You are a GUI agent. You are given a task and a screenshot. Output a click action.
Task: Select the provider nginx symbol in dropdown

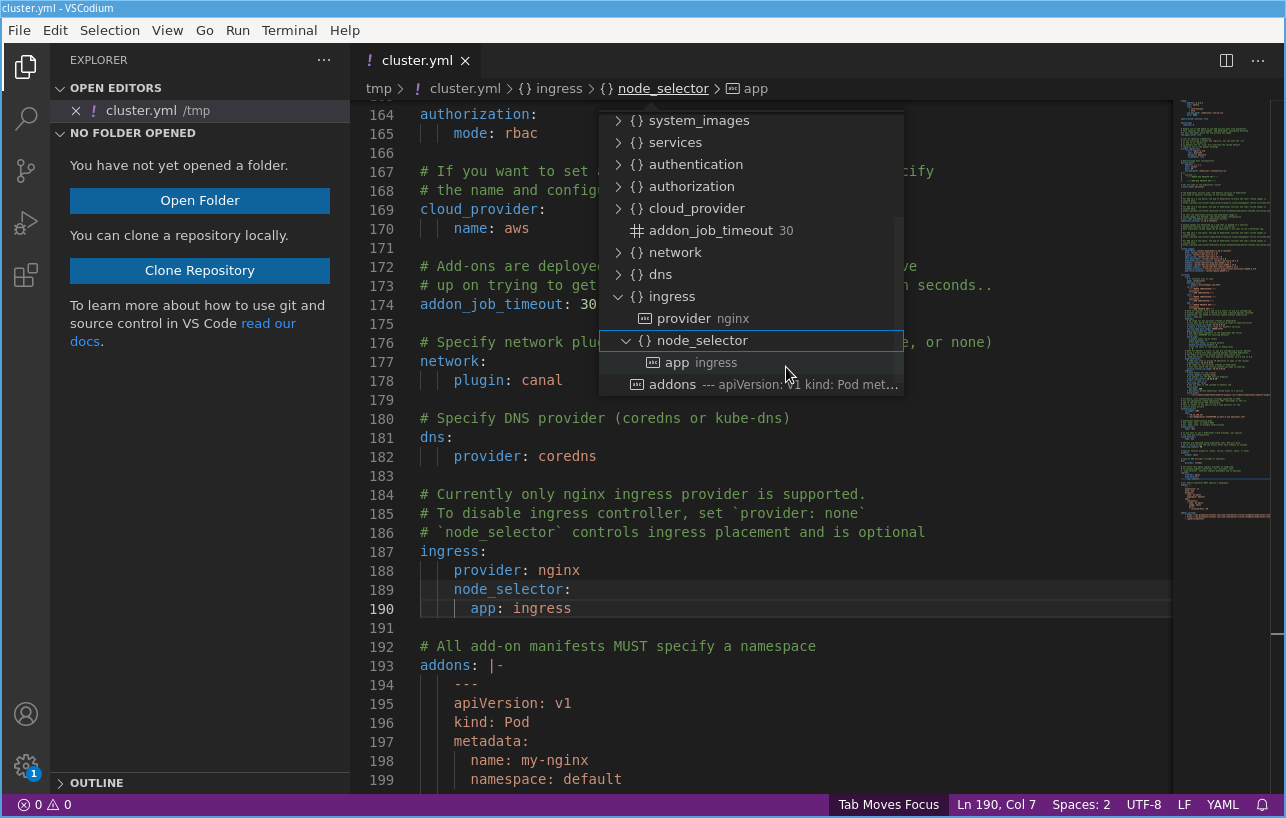[x=751, y=319]
